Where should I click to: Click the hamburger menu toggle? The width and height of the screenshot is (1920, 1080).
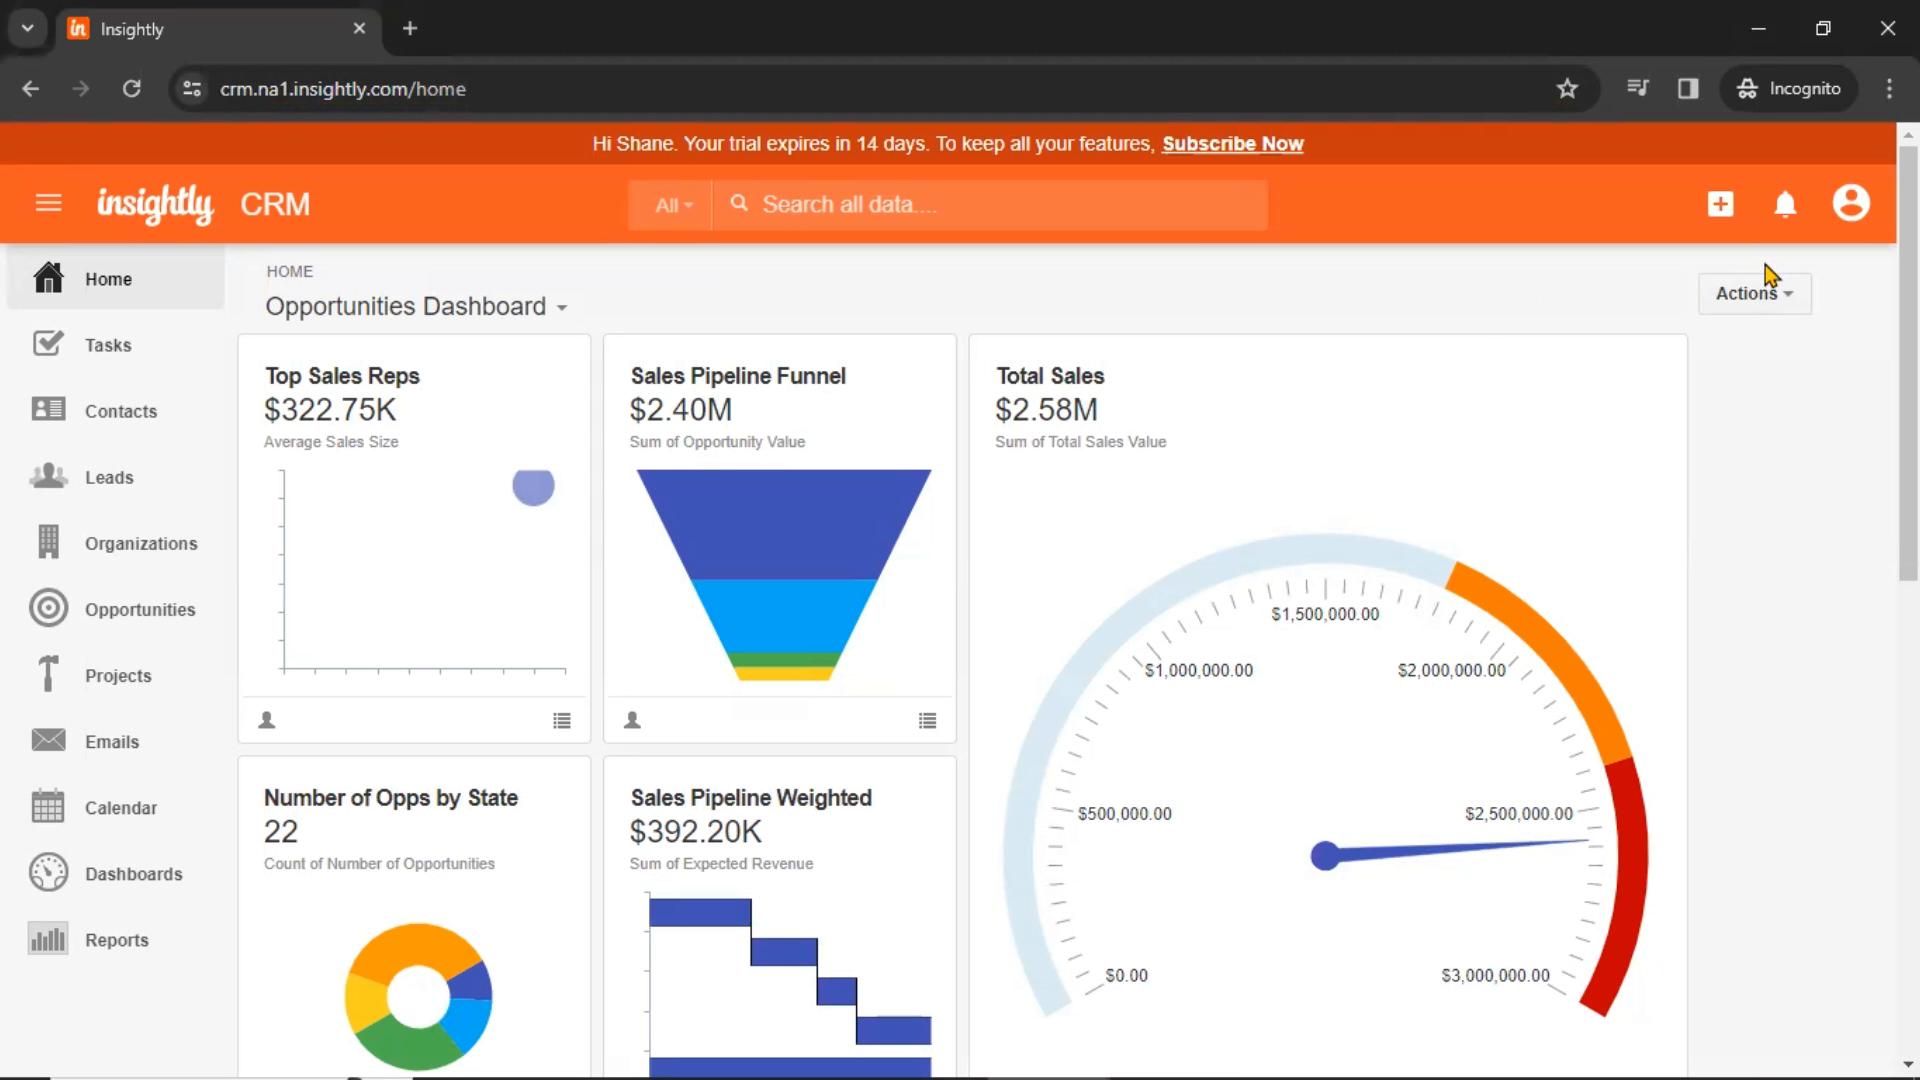47,203
